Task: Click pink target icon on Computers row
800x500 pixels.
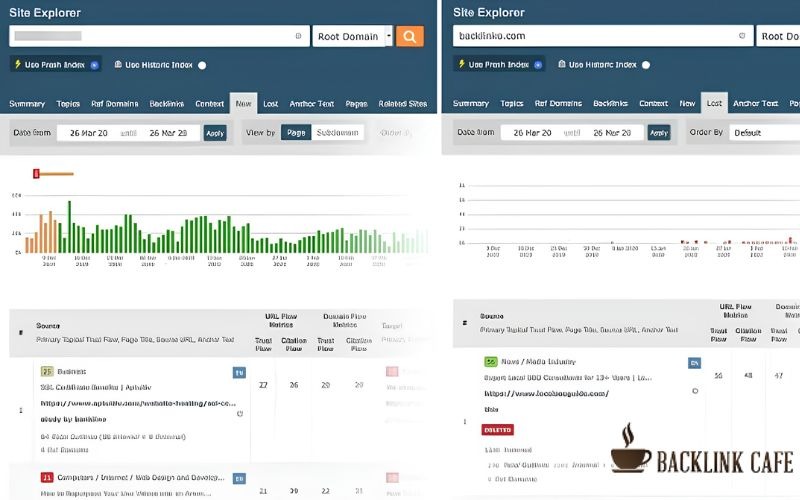Action: coord(392,478)
